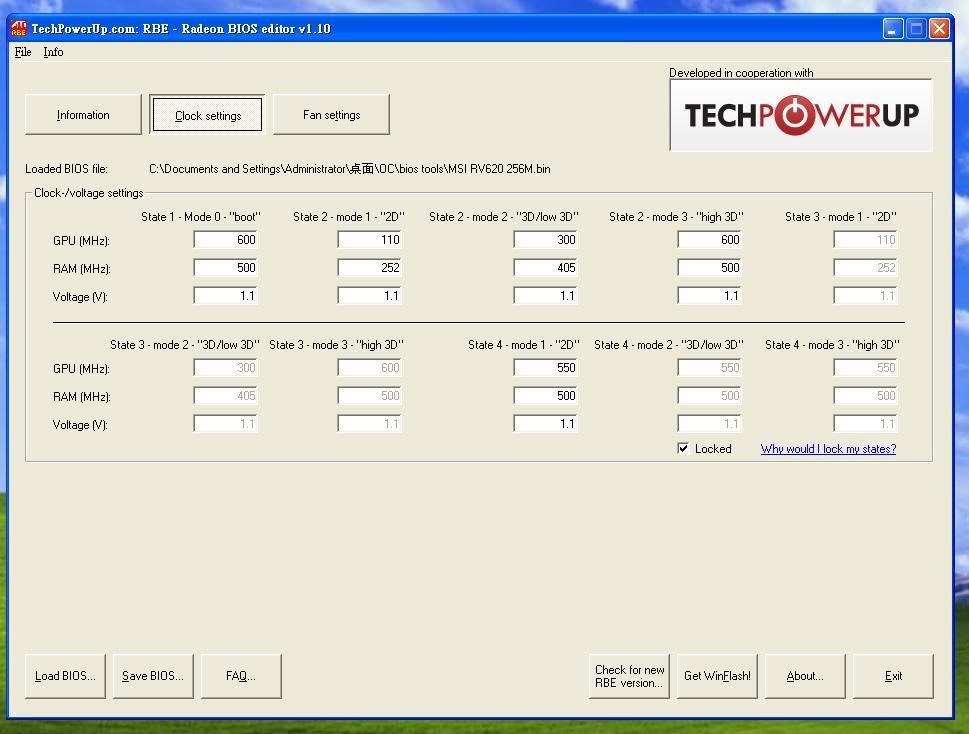Click Voltage field for State 2 mode 1
Screen dimensions: 969x734
(370, 295)
